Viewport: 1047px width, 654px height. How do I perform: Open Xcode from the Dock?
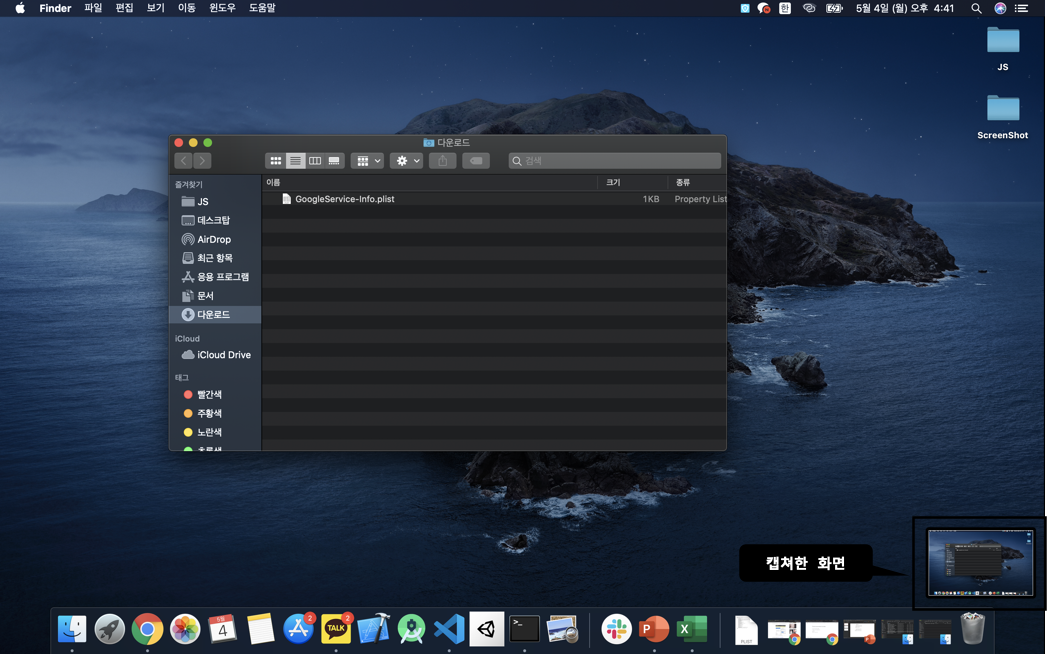click(x=373, y=629)
